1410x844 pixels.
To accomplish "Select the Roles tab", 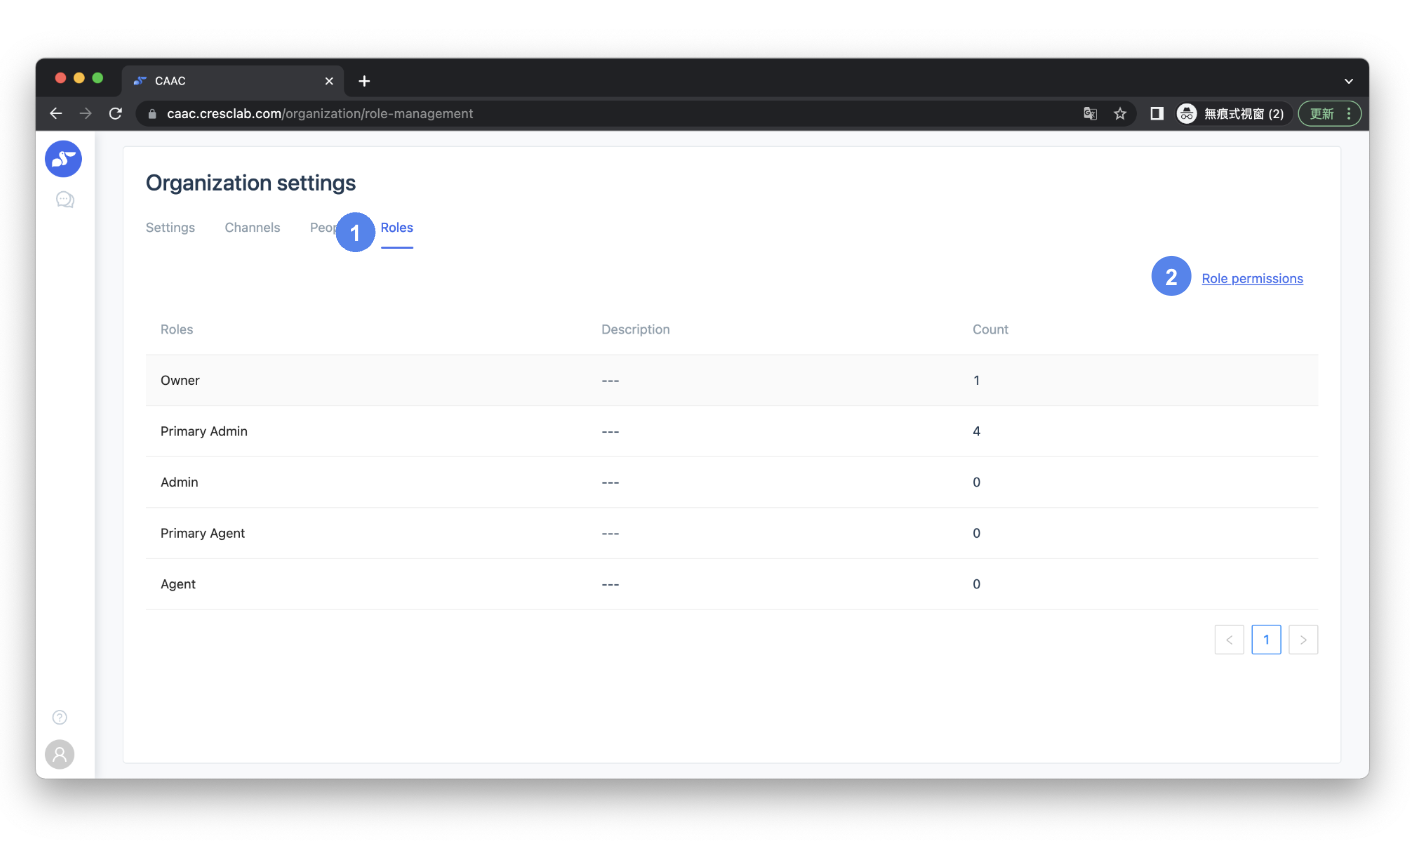I will pyautogui.click(x=397, y=228).
